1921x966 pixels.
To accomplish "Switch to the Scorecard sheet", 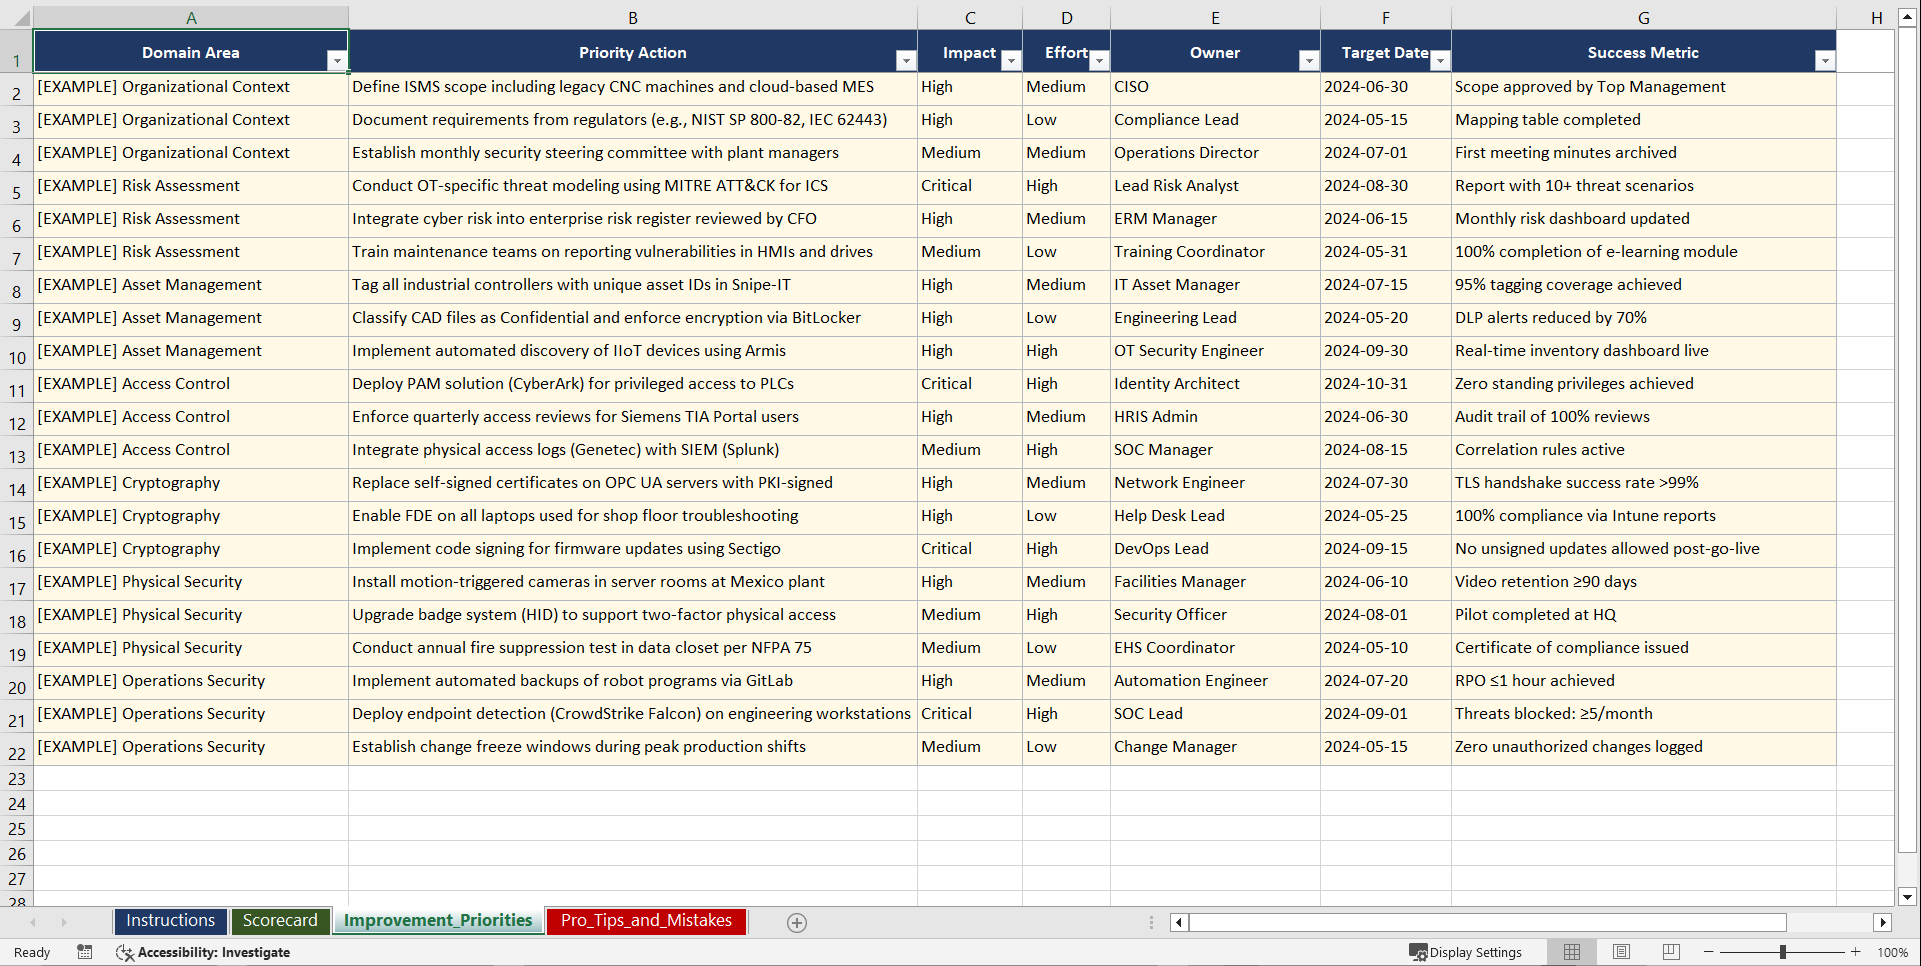I will (280, 920).
